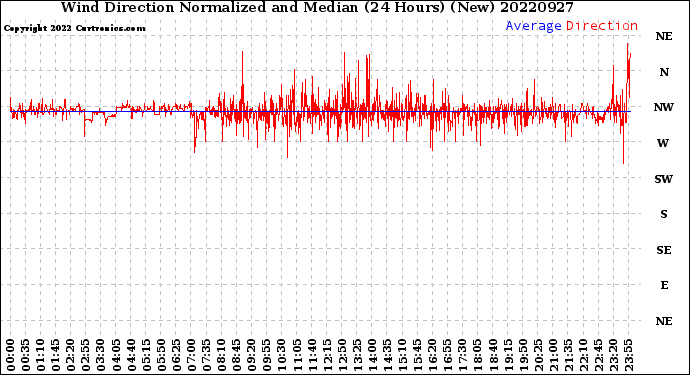Click the bottom 'NE' axis label
Screen dimensions: 690x375
click(664, 321)
